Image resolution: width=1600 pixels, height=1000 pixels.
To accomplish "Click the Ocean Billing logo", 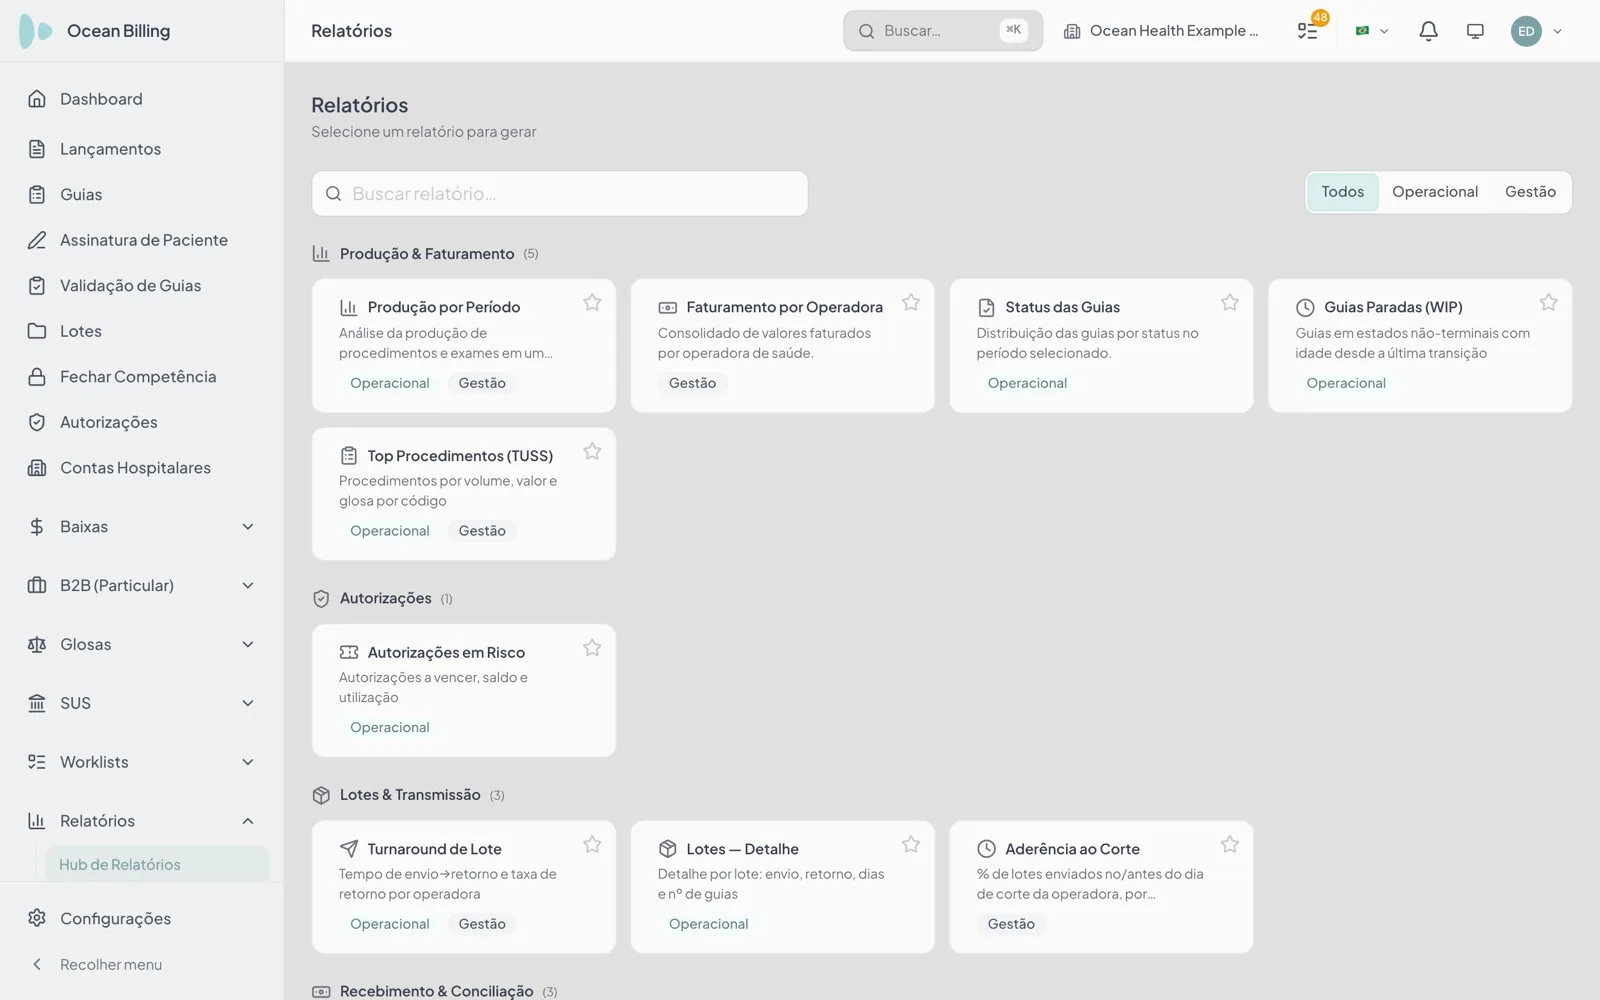I will (95, 31).
